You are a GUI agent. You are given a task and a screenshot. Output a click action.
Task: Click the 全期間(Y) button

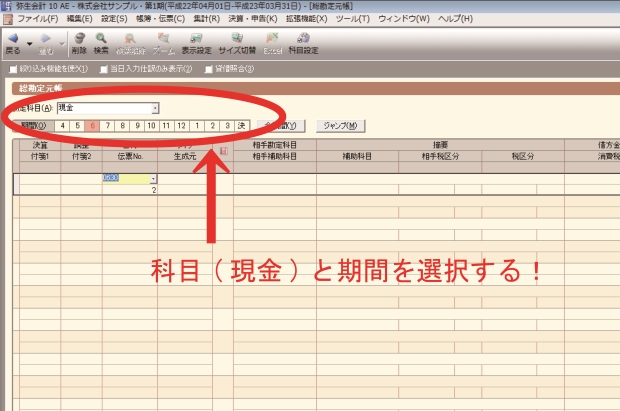pos(281,126)
